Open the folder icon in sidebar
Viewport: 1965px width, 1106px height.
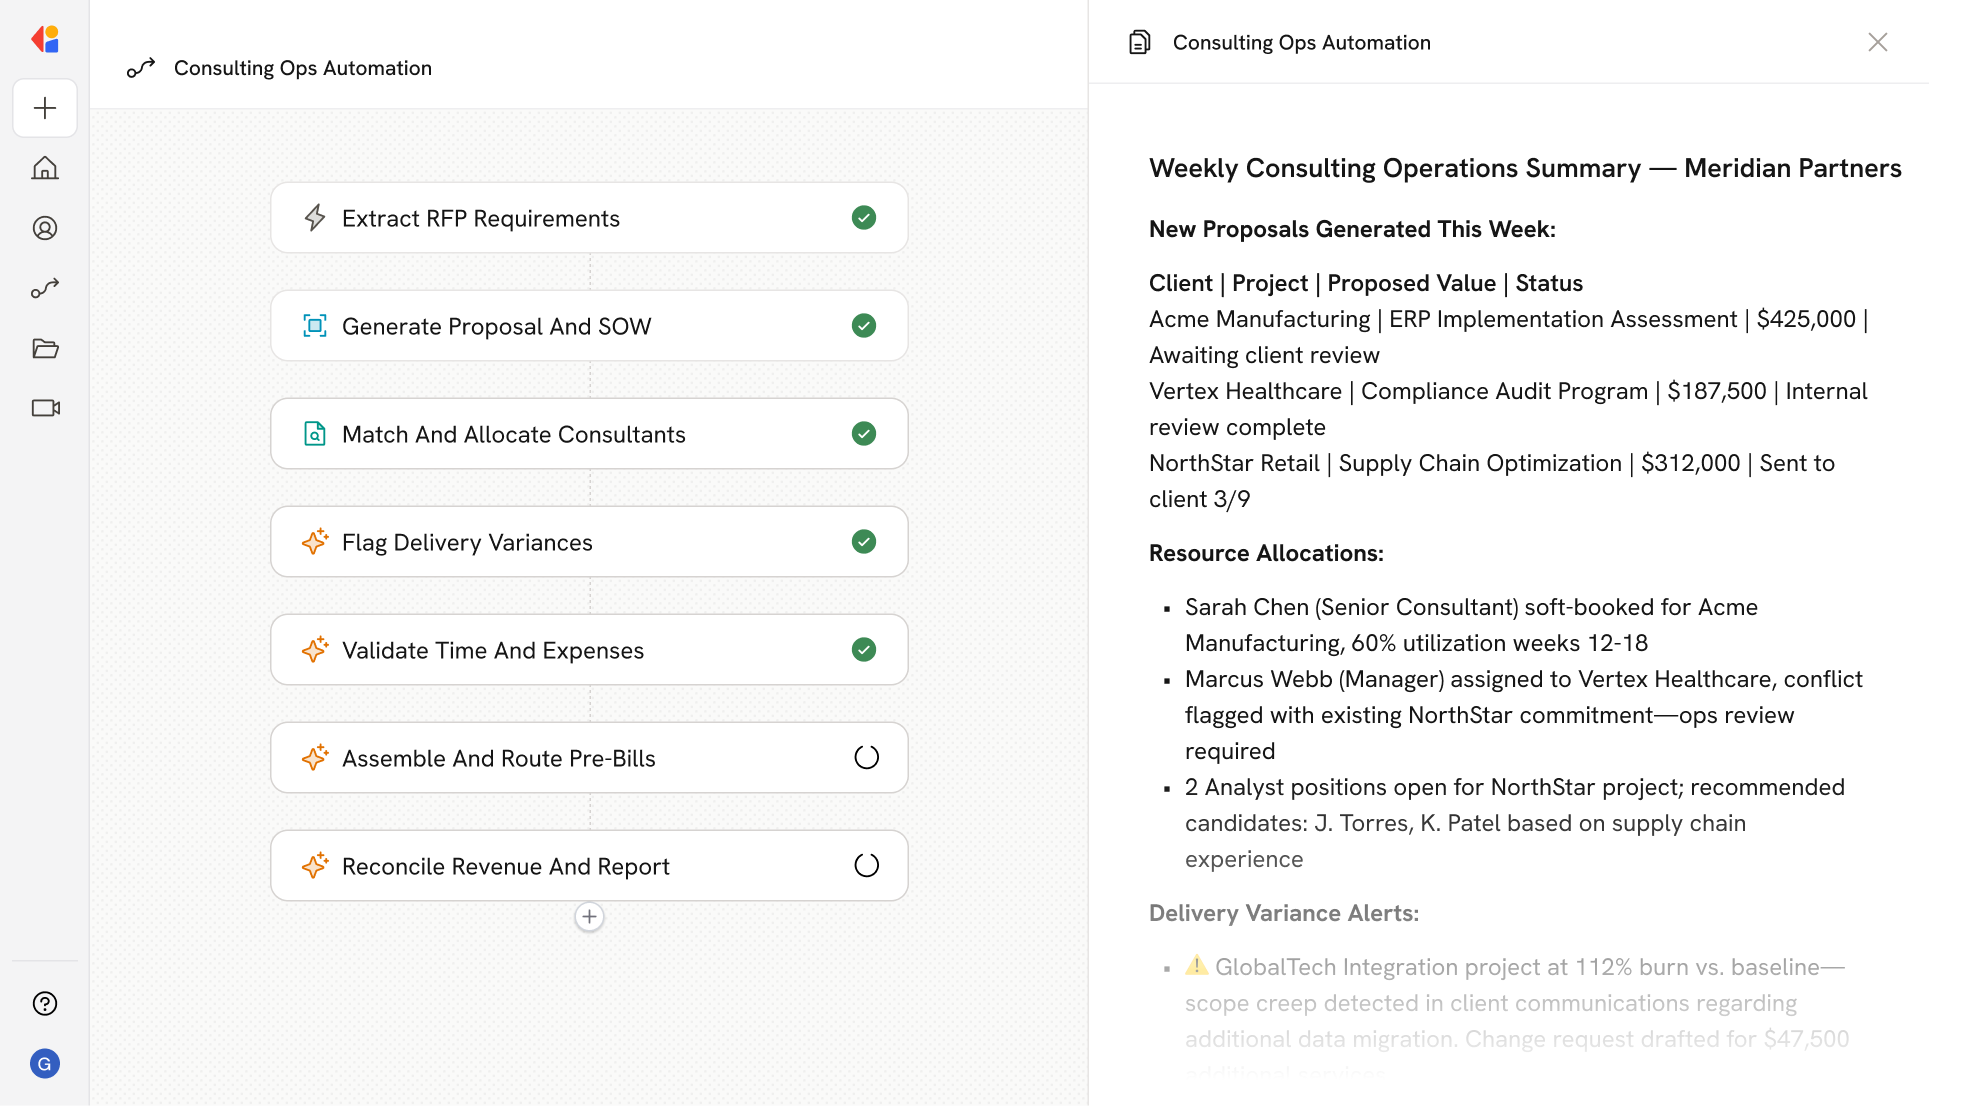(x=45, y=348)
